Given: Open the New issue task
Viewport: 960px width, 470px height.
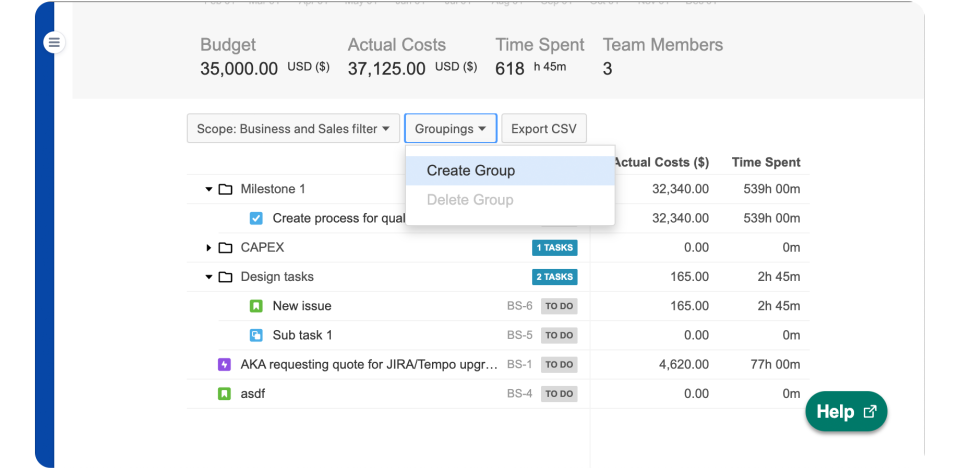Looking at the screenshot, I should pos(302,306).
